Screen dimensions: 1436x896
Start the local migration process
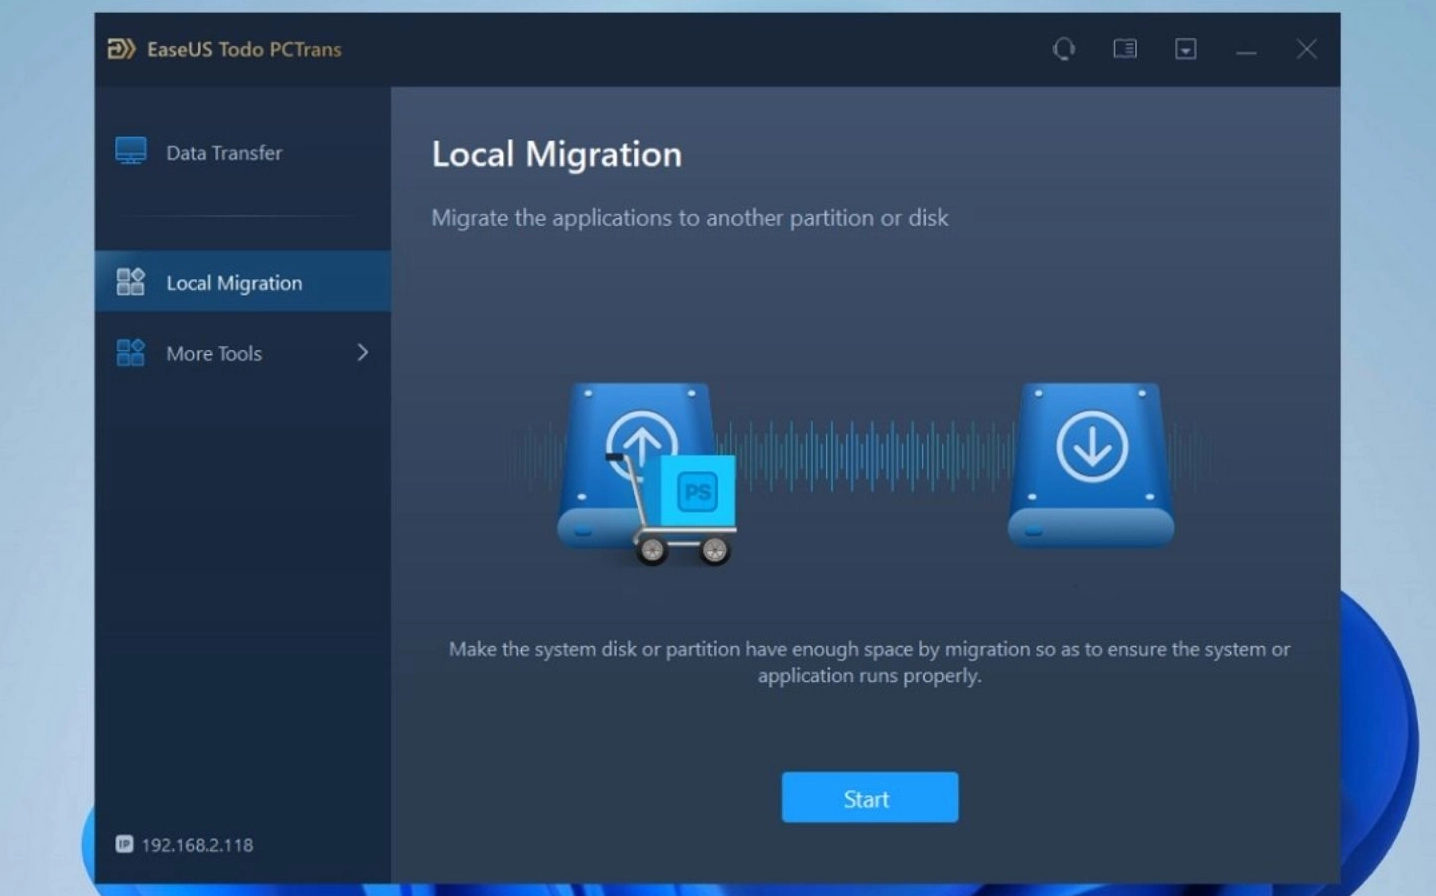click(868, 797)
